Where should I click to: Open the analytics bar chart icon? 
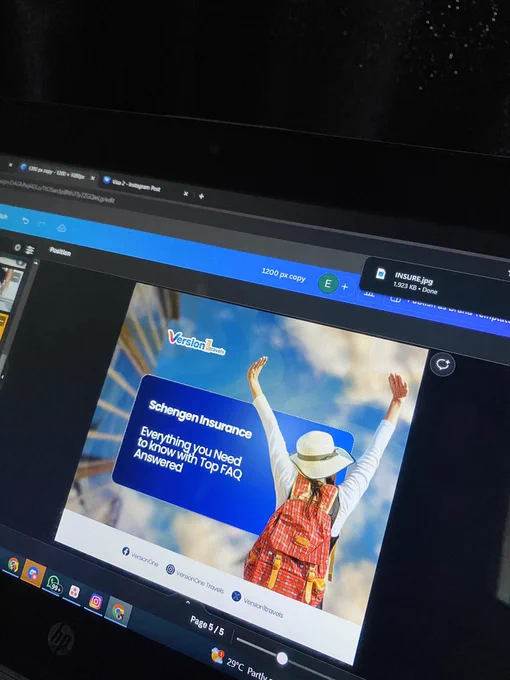pos(369,294)
